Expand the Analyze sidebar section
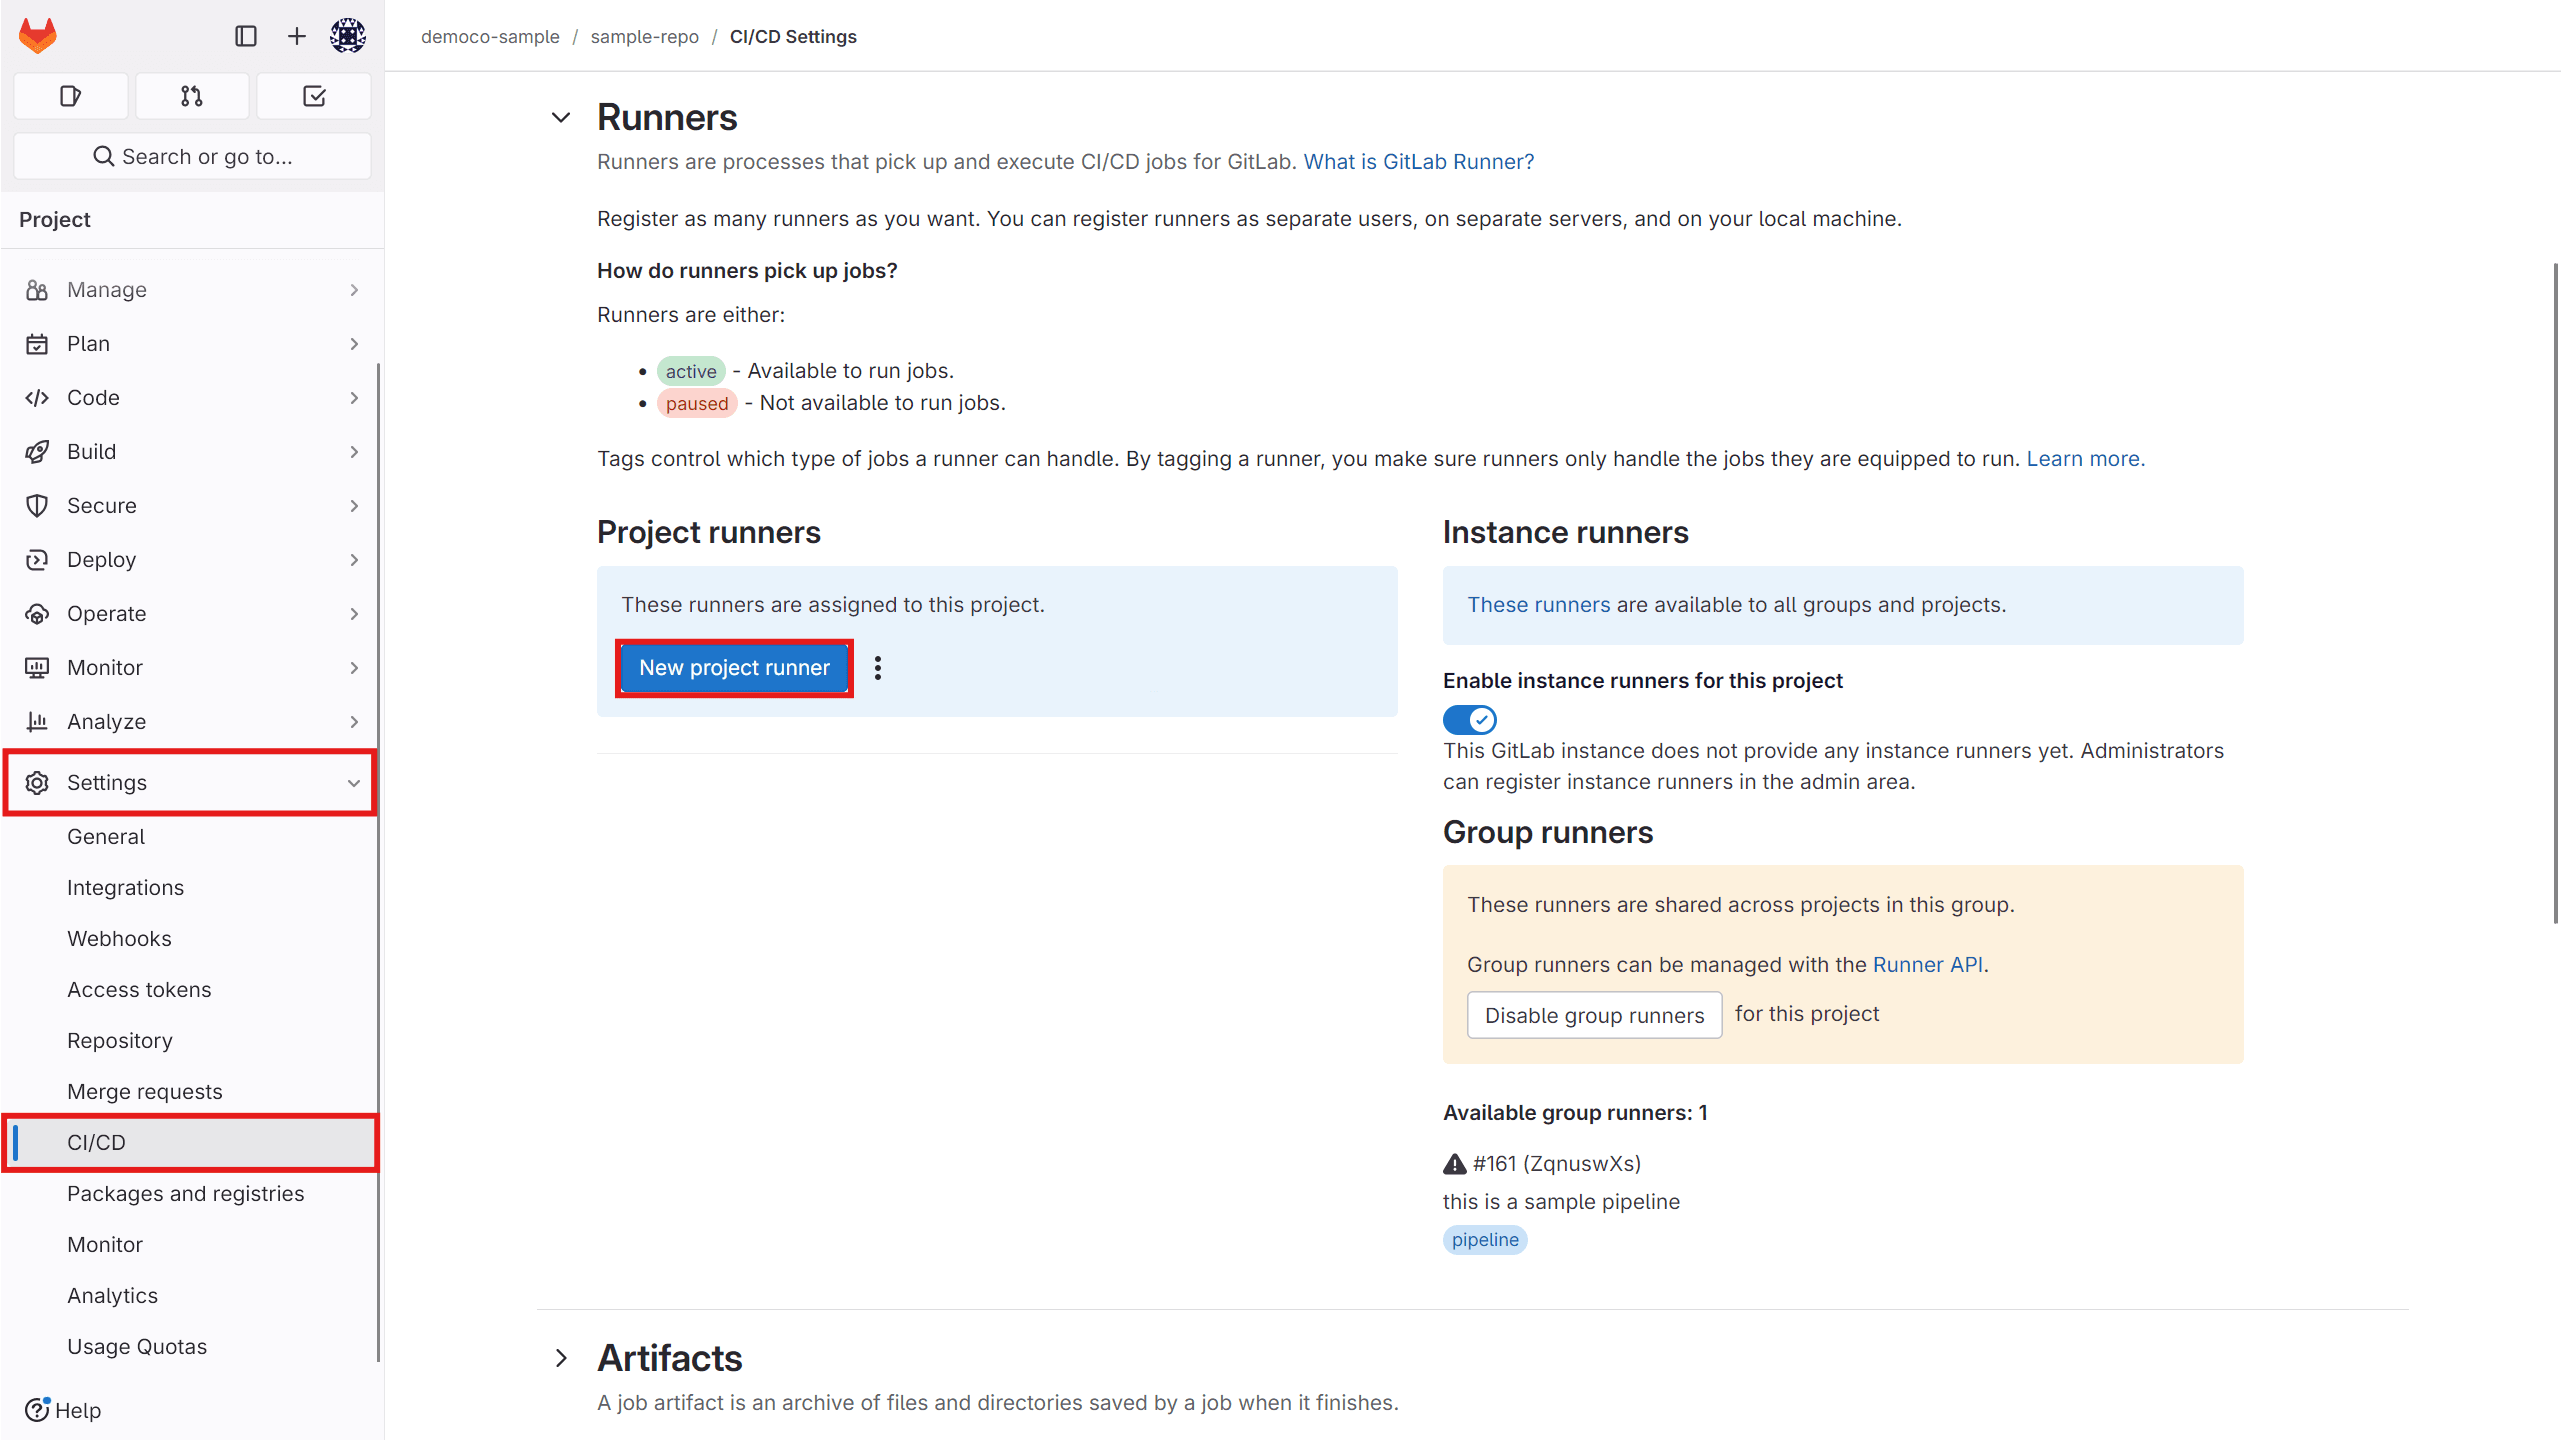The width and height of the screenshot is (2561, 1440). (192, 722)
